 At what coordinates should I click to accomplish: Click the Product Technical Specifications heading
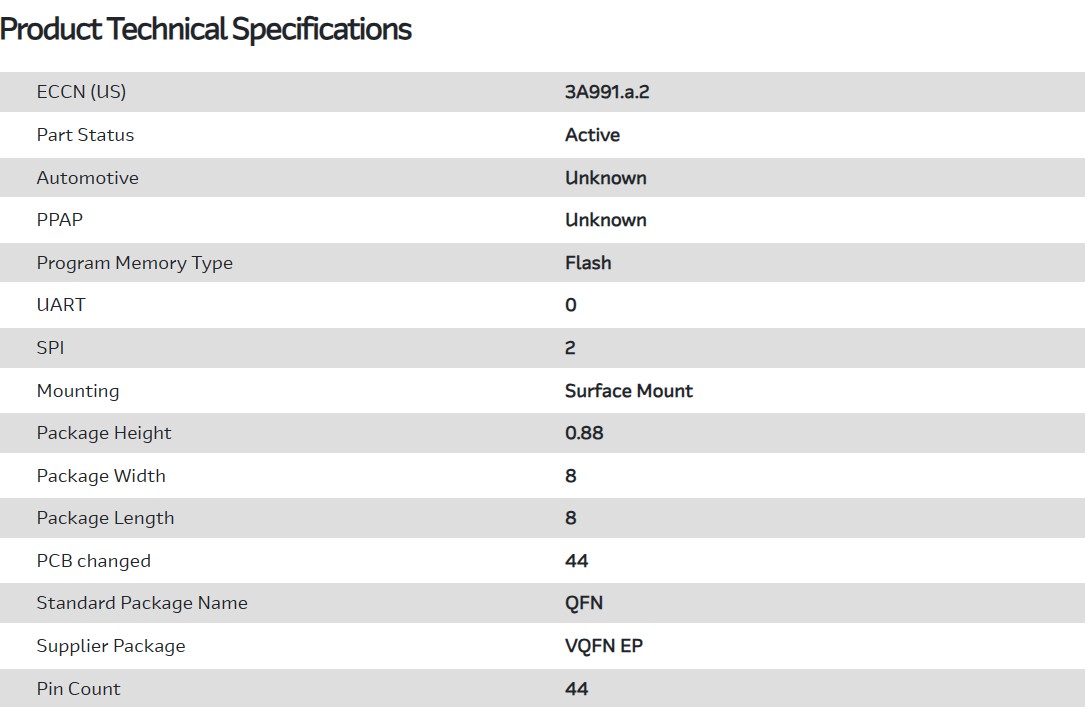(x=206, y=29)
